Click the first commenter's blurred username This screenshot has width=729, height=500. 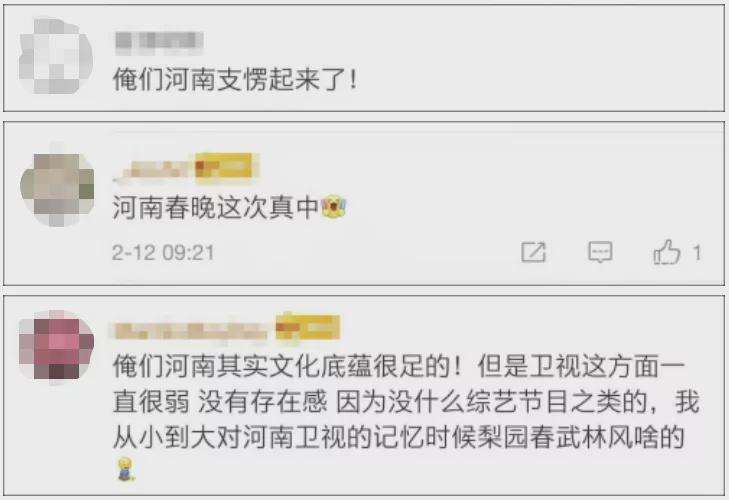[159, 40]
